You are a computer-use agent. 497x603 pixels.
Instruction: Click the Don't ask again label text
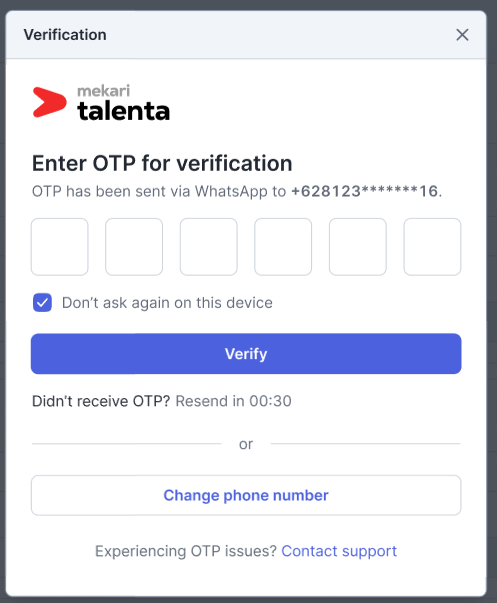click(x=167, y=303)
